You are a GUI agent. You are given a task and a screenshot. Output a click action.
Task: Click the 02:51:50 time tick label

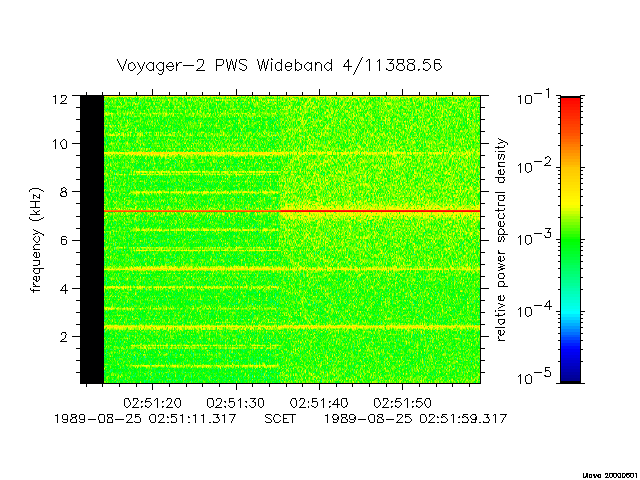[x=402, y=403]
